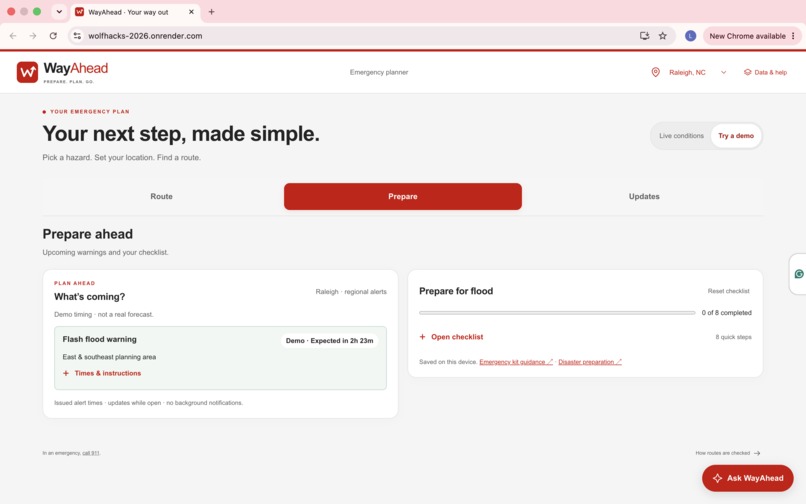Click the location pin icon beside Raleigh, NC
Image resolution: width=806 pixels, height=504 pixels.
pos(655,73)
